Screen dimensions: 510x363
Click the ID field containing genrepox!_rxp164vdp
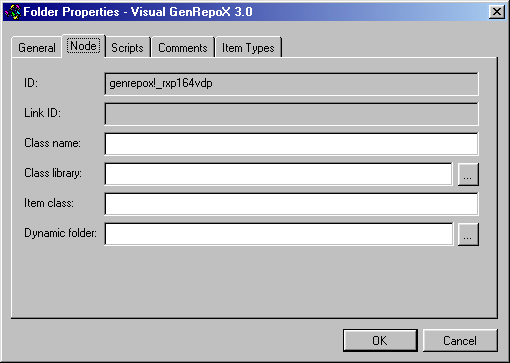pyautogui.click(x=291, y=84)
